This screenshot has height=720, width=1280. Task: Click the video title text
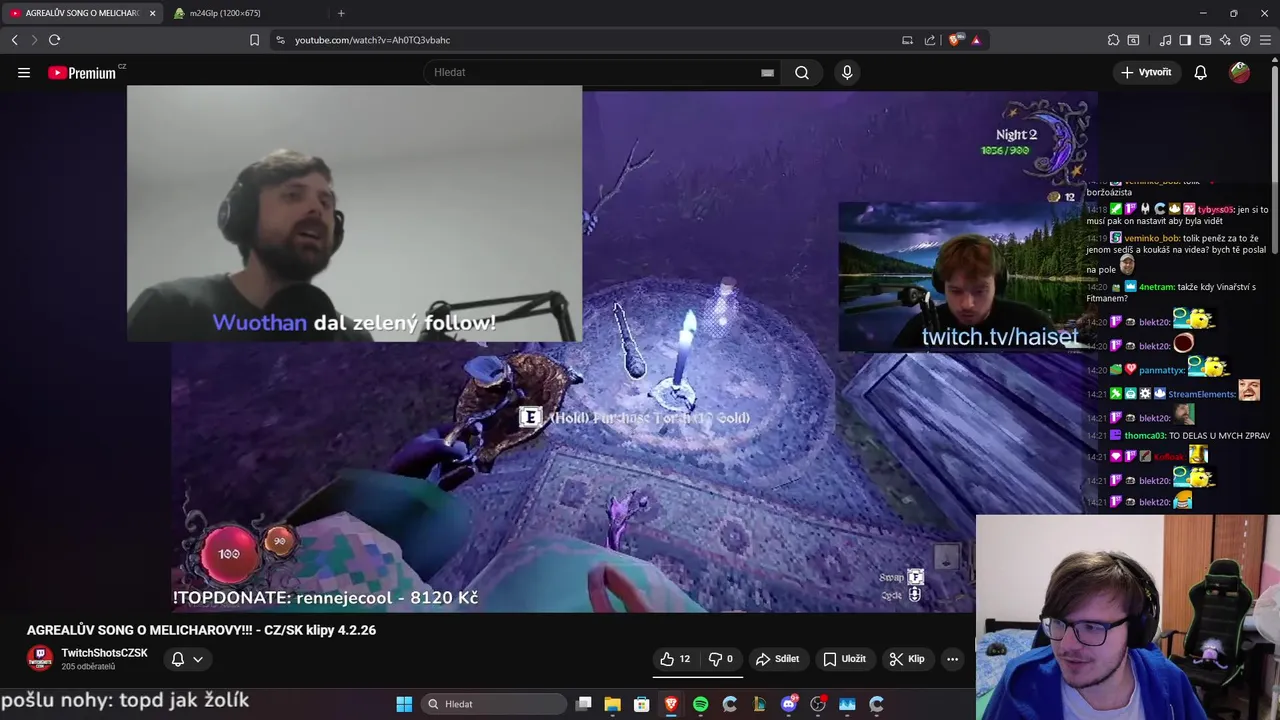pos(201,630)
